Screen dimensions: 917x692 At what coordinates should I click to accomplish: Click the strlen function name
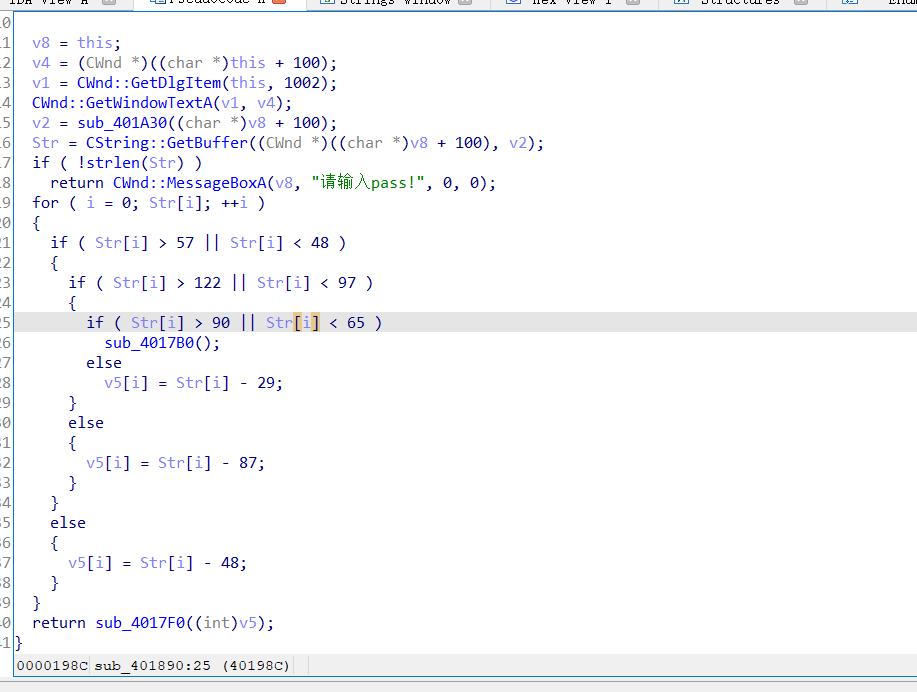tap(113, 163)
